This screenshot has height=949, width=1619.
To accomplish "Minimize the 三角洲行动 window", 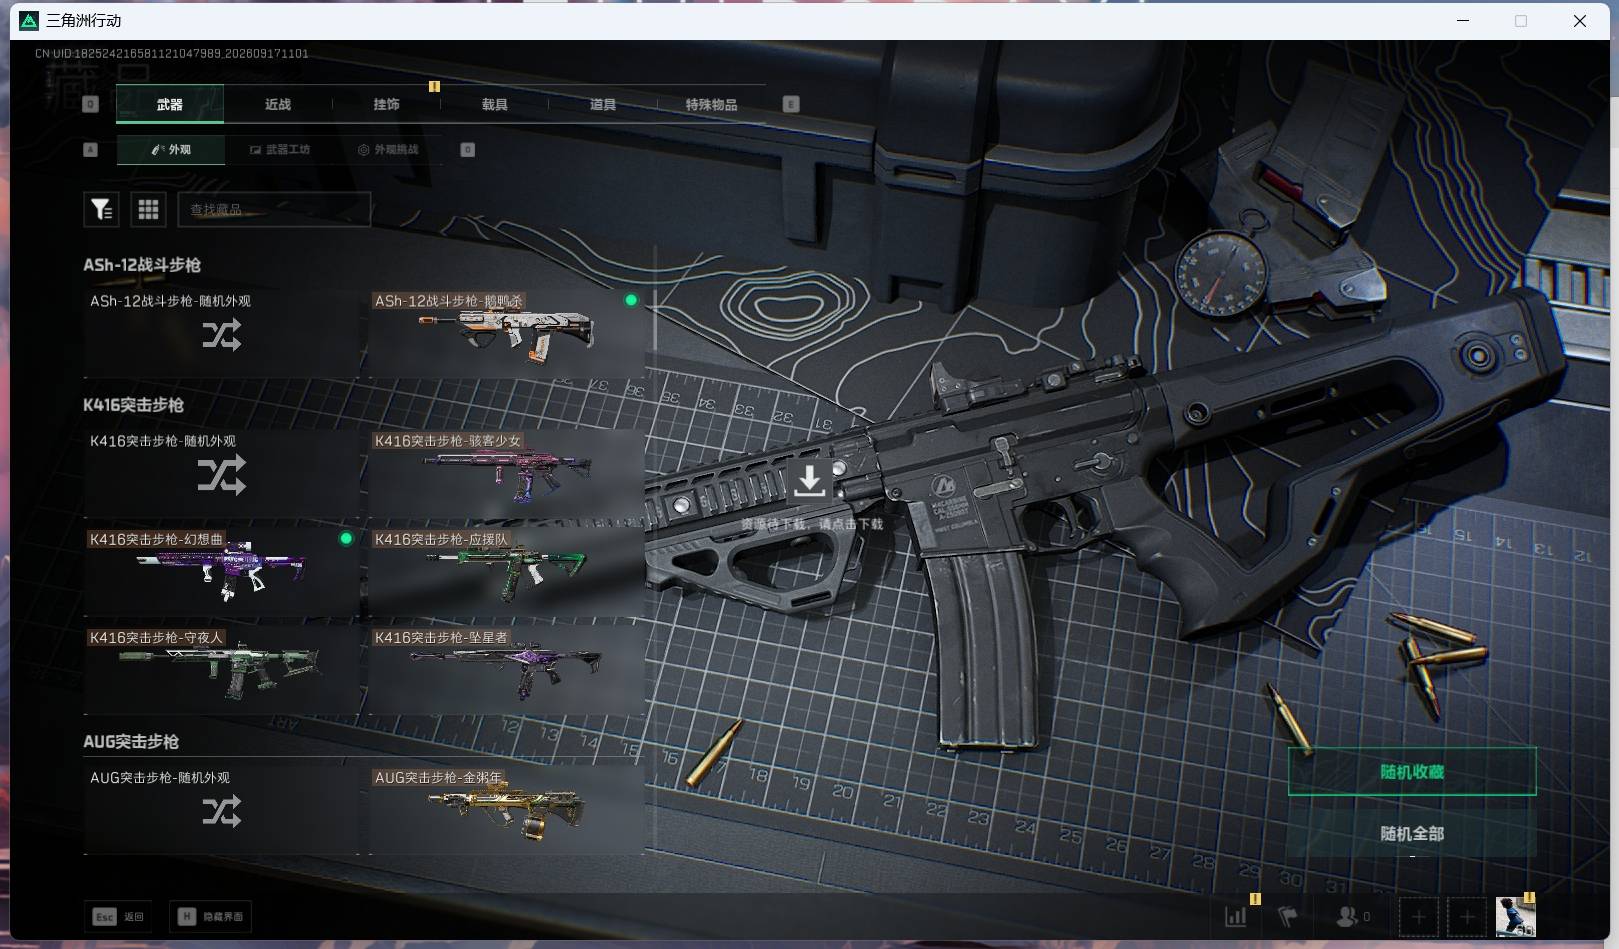I will point(1463,21).
